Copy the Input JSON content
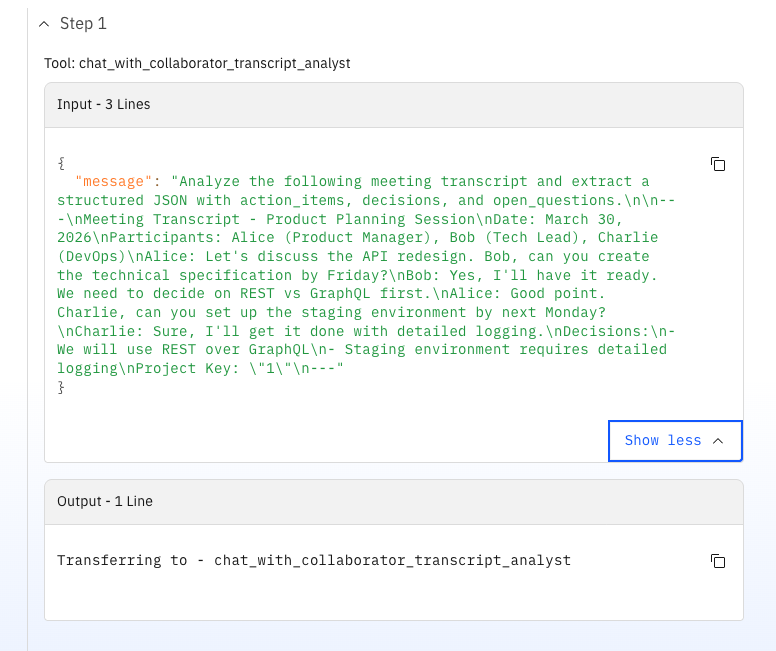The image size is (776, 651). (717, 164)
